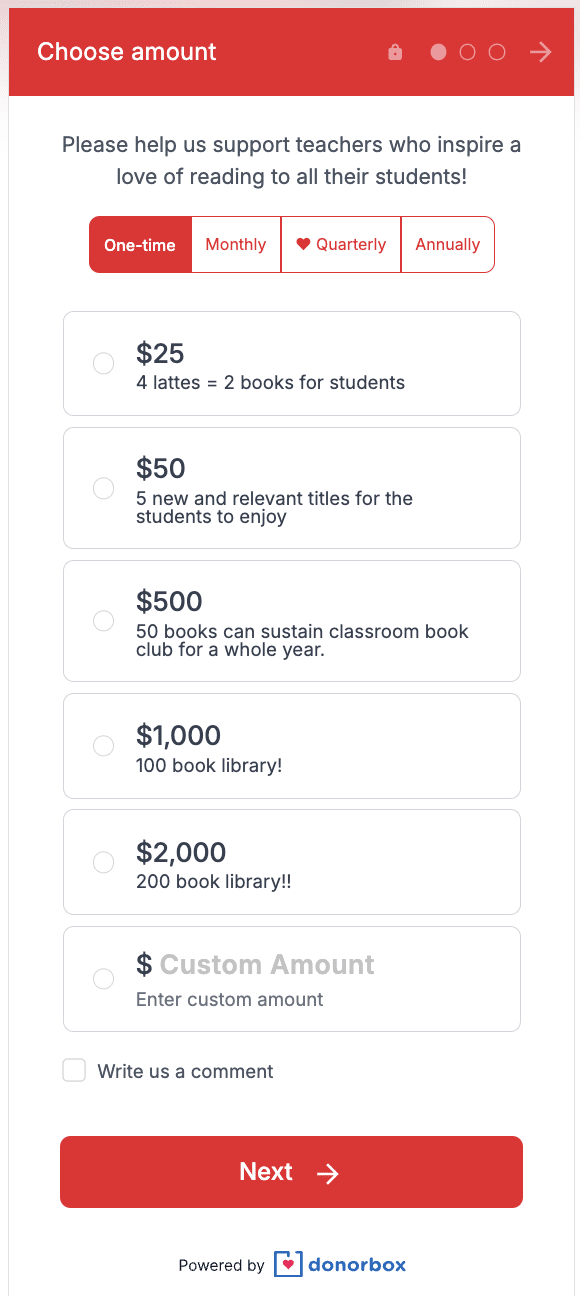Select the $25 donation radio button
Viewport: 580px width, 1296px height.
(103, 363)
